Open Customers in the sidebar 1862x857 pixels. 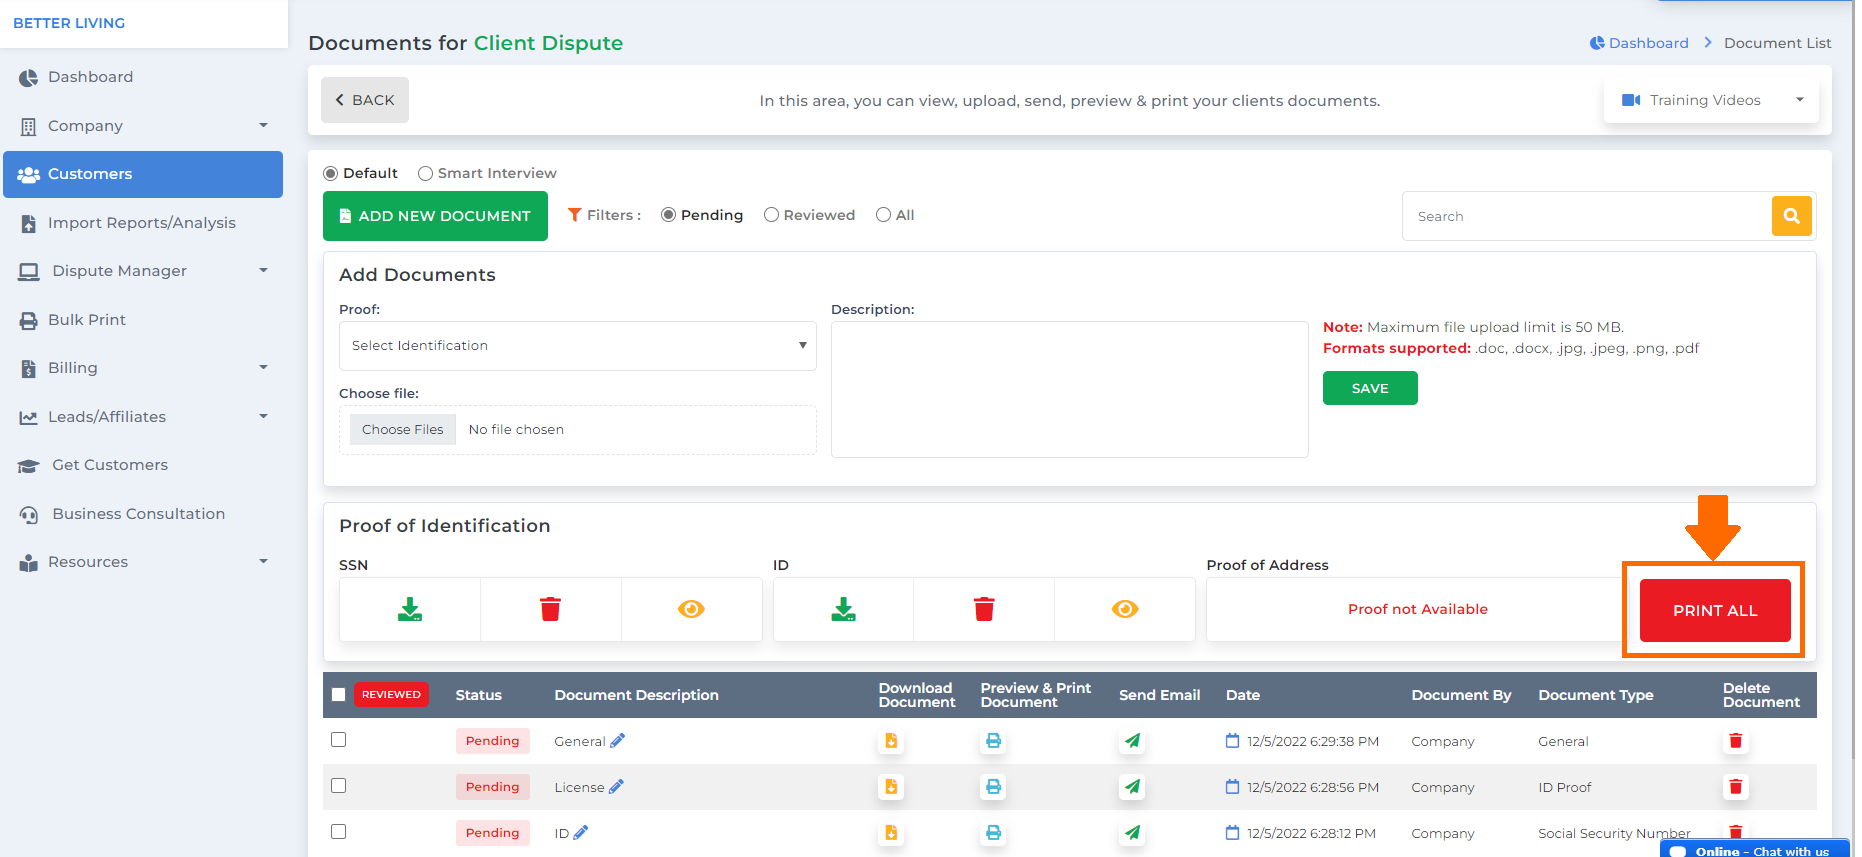click(x=143, y=174)
